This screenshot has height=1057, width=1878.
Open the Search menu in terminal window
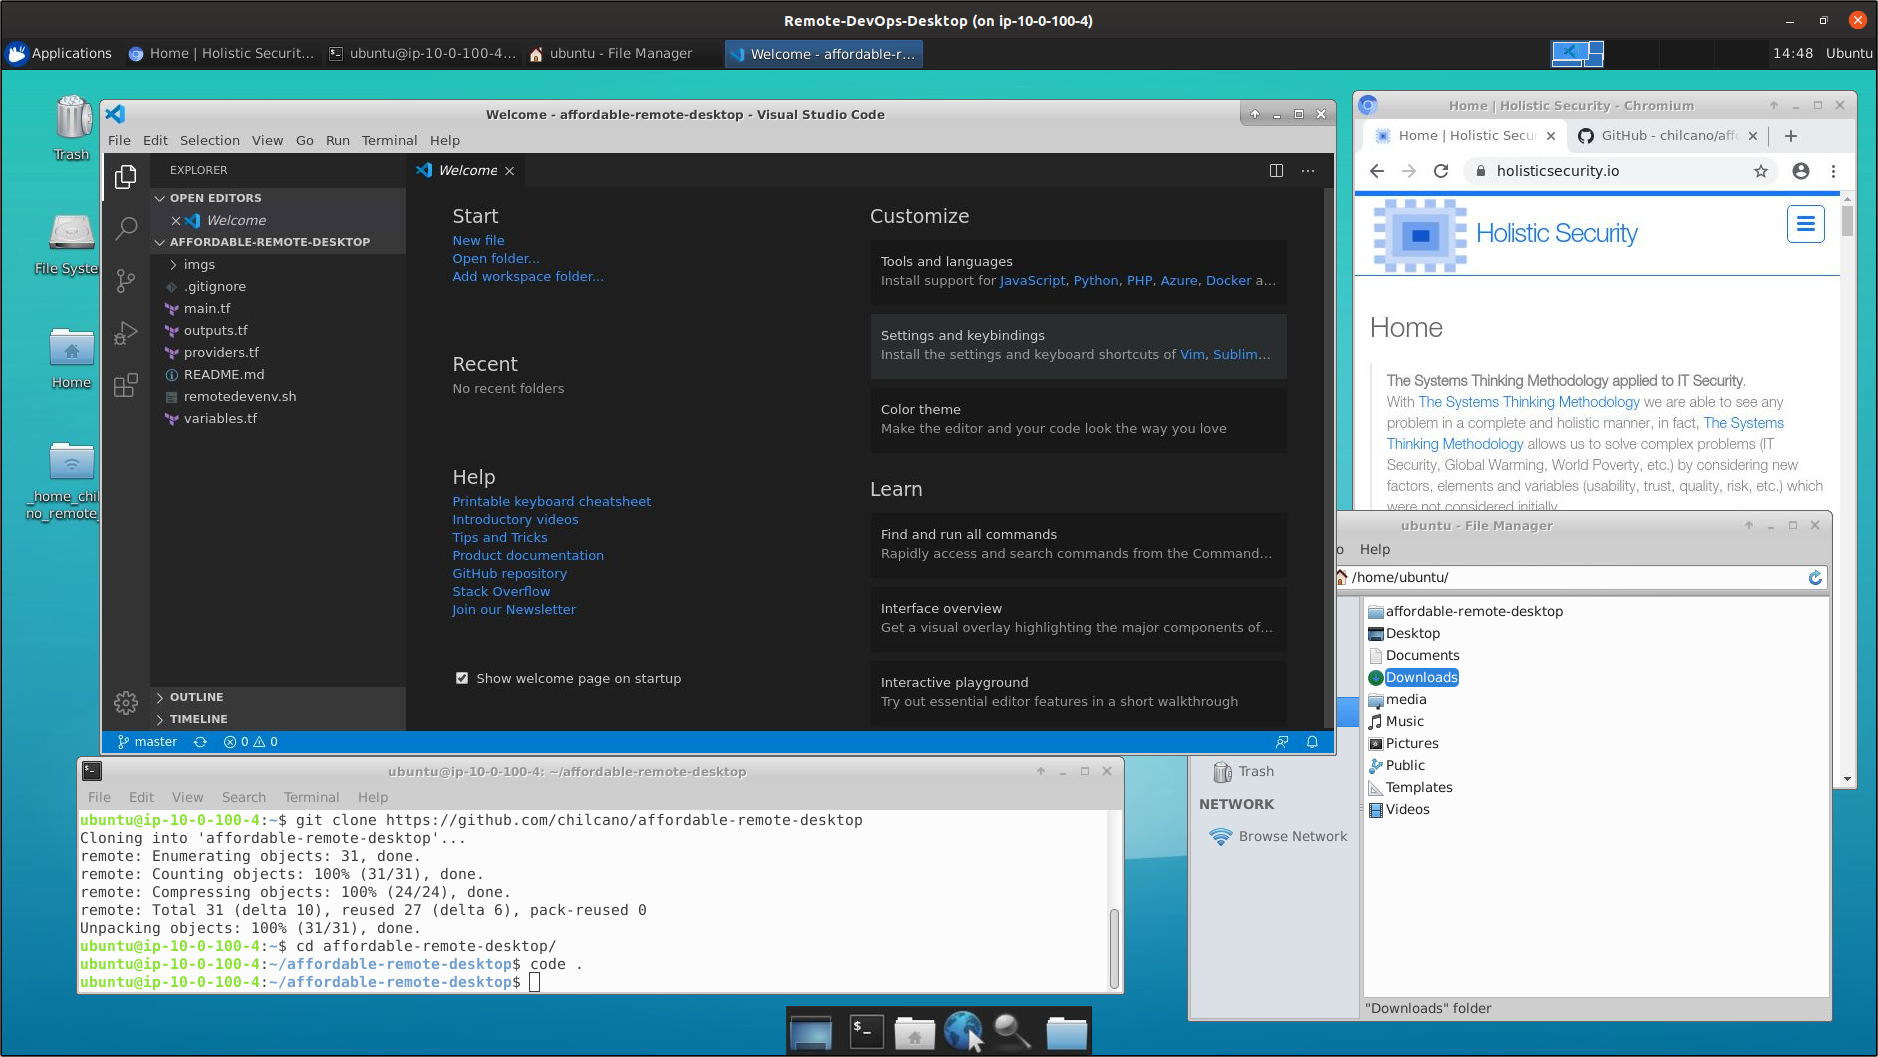point(243,797)
